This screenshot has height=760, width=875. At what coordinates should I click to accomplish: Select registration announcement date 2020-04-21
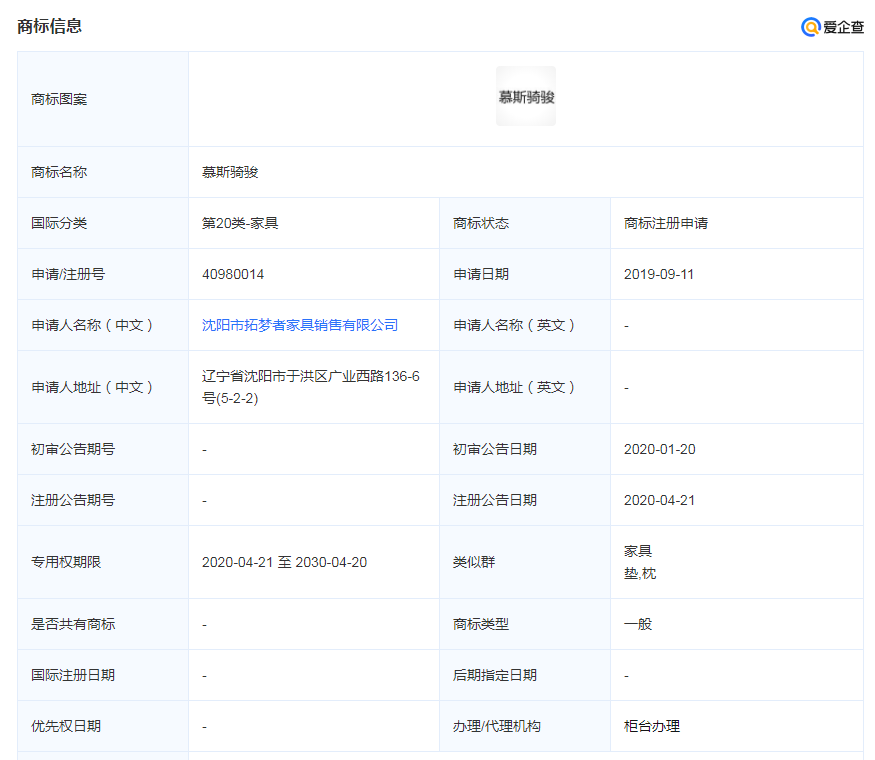click(x=660, y=501)
